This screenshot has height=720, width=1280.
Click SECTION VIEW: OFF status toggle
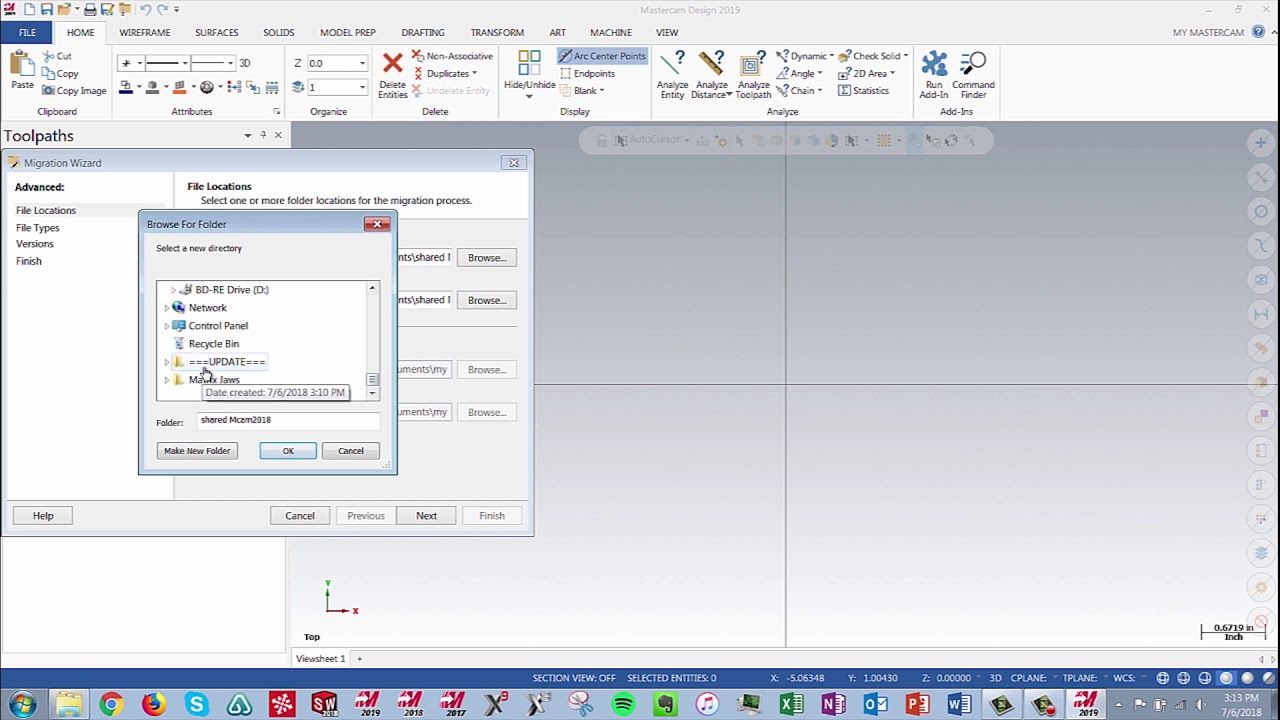tap(574, 678)
